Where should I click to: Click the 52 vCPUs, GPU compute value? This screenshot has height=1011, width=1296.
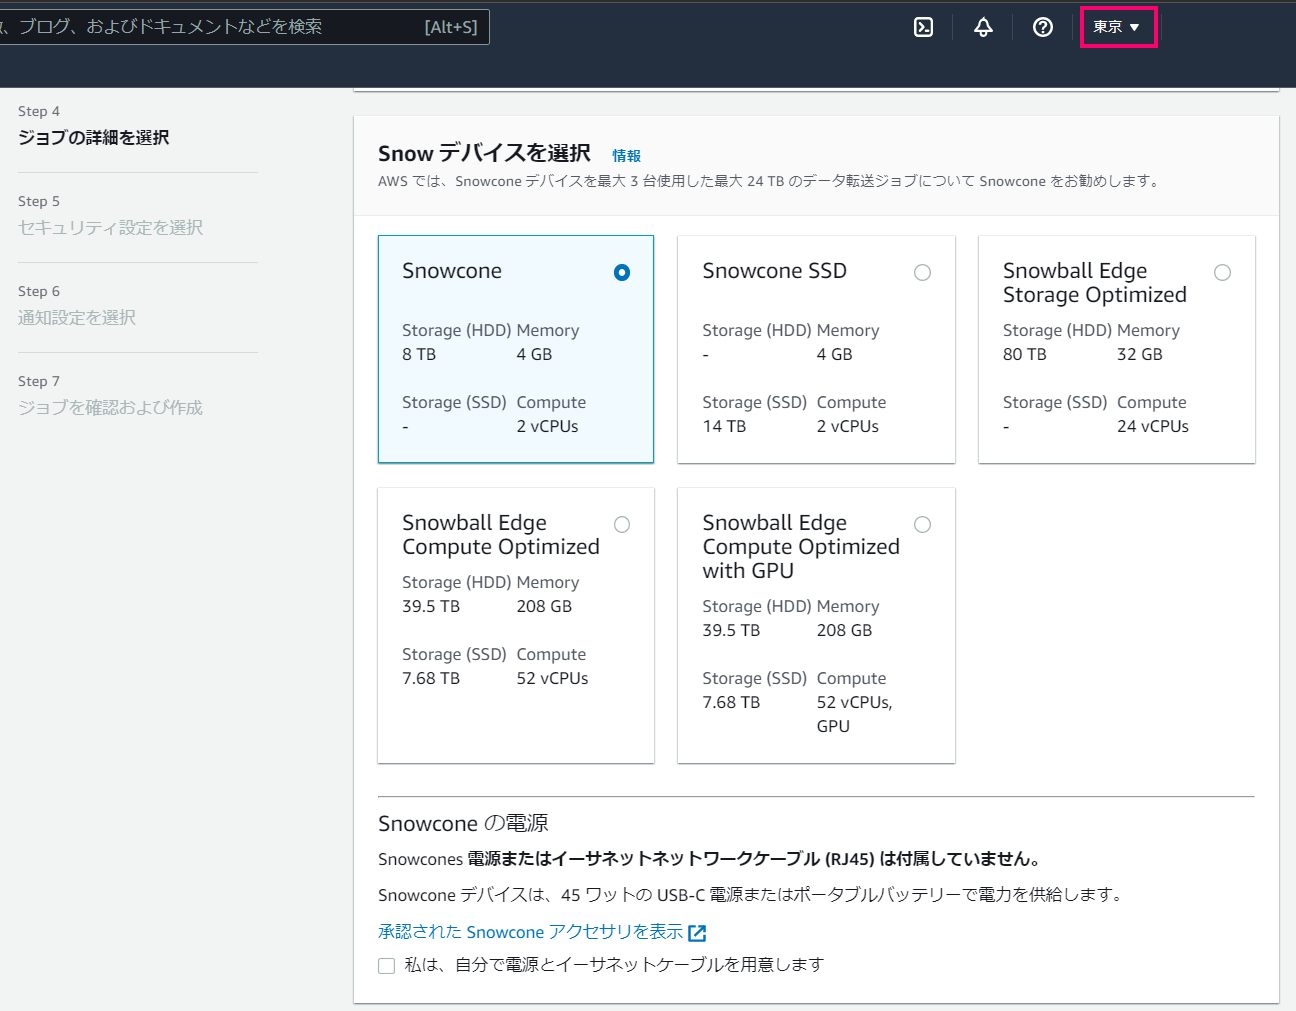coord(854,714)
